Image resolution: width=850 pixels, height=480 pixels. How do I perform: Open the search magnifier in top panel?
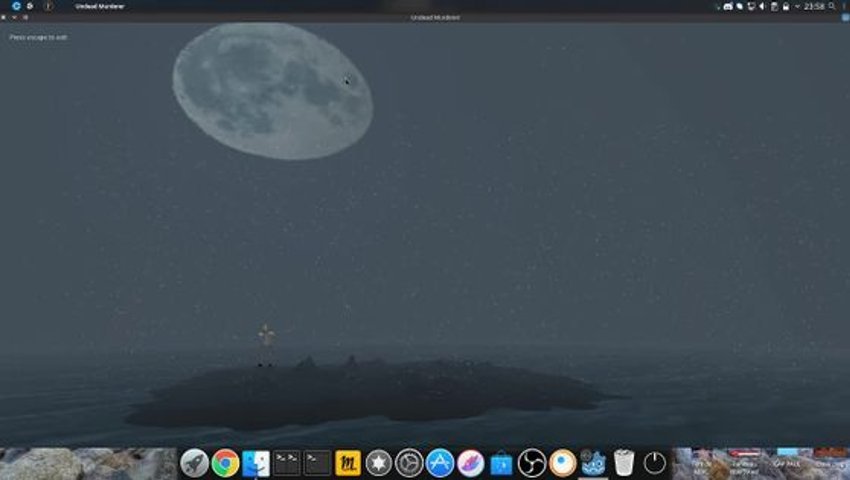point(832,7)
